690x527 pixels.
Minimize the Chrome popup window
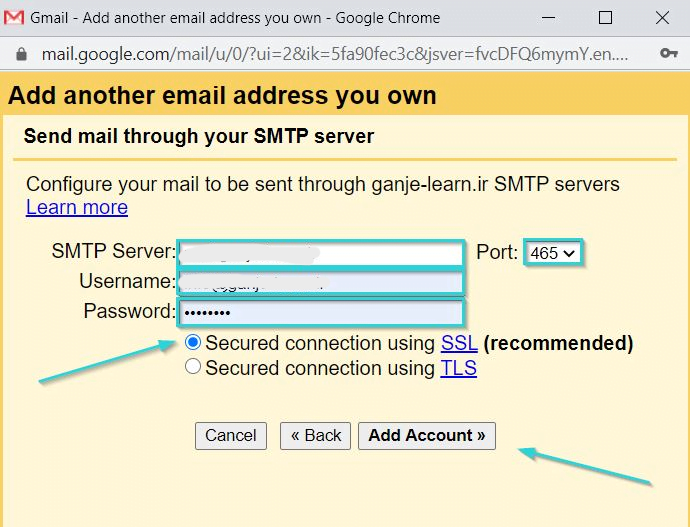[550, 18]
